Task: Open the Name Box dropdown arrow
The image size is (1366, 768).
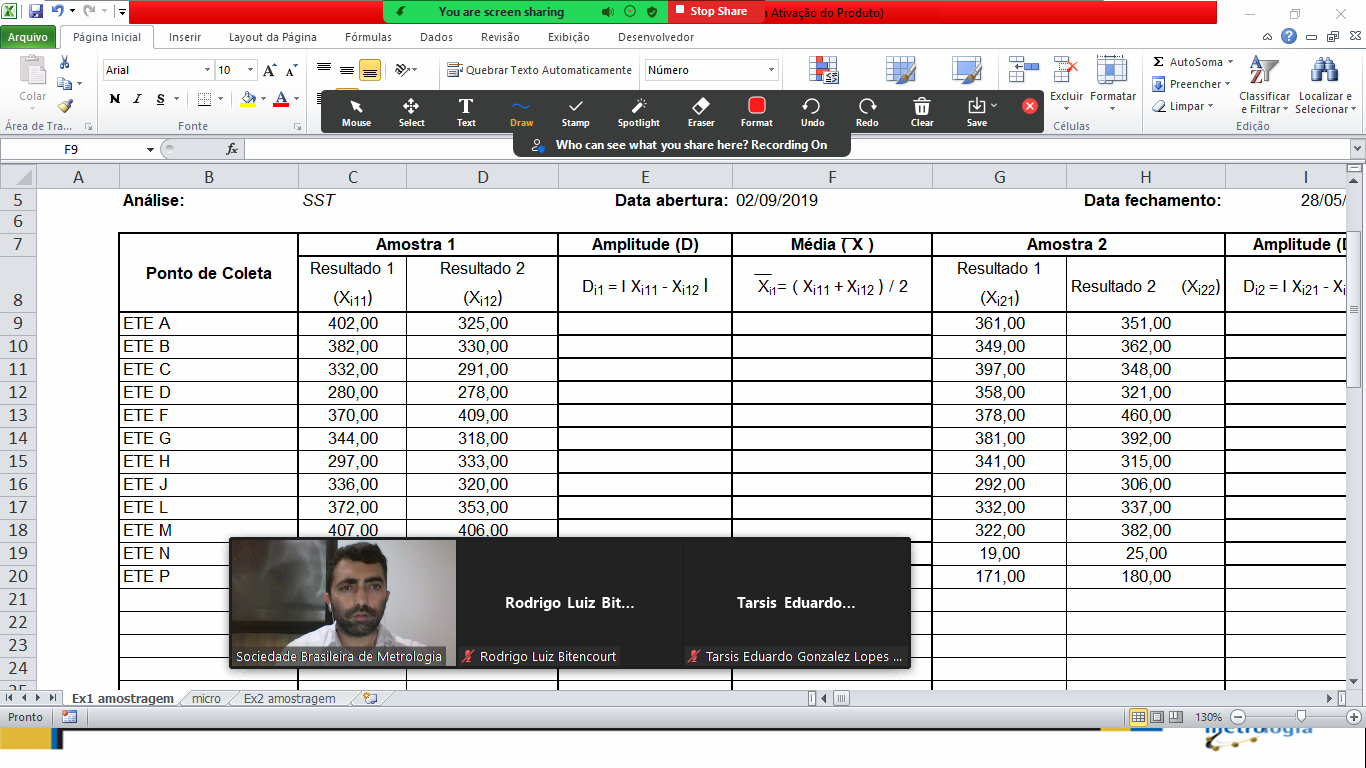Action: 151,149
